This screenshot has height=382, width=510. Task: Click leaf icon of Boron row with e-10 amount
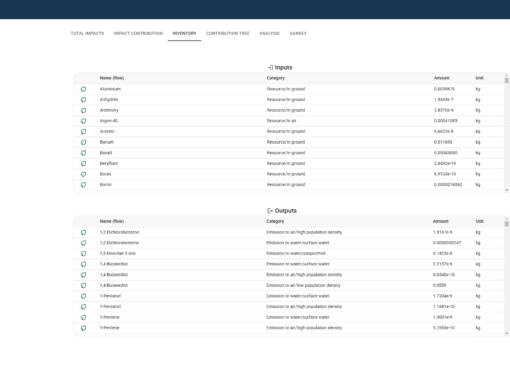(83, 174)
